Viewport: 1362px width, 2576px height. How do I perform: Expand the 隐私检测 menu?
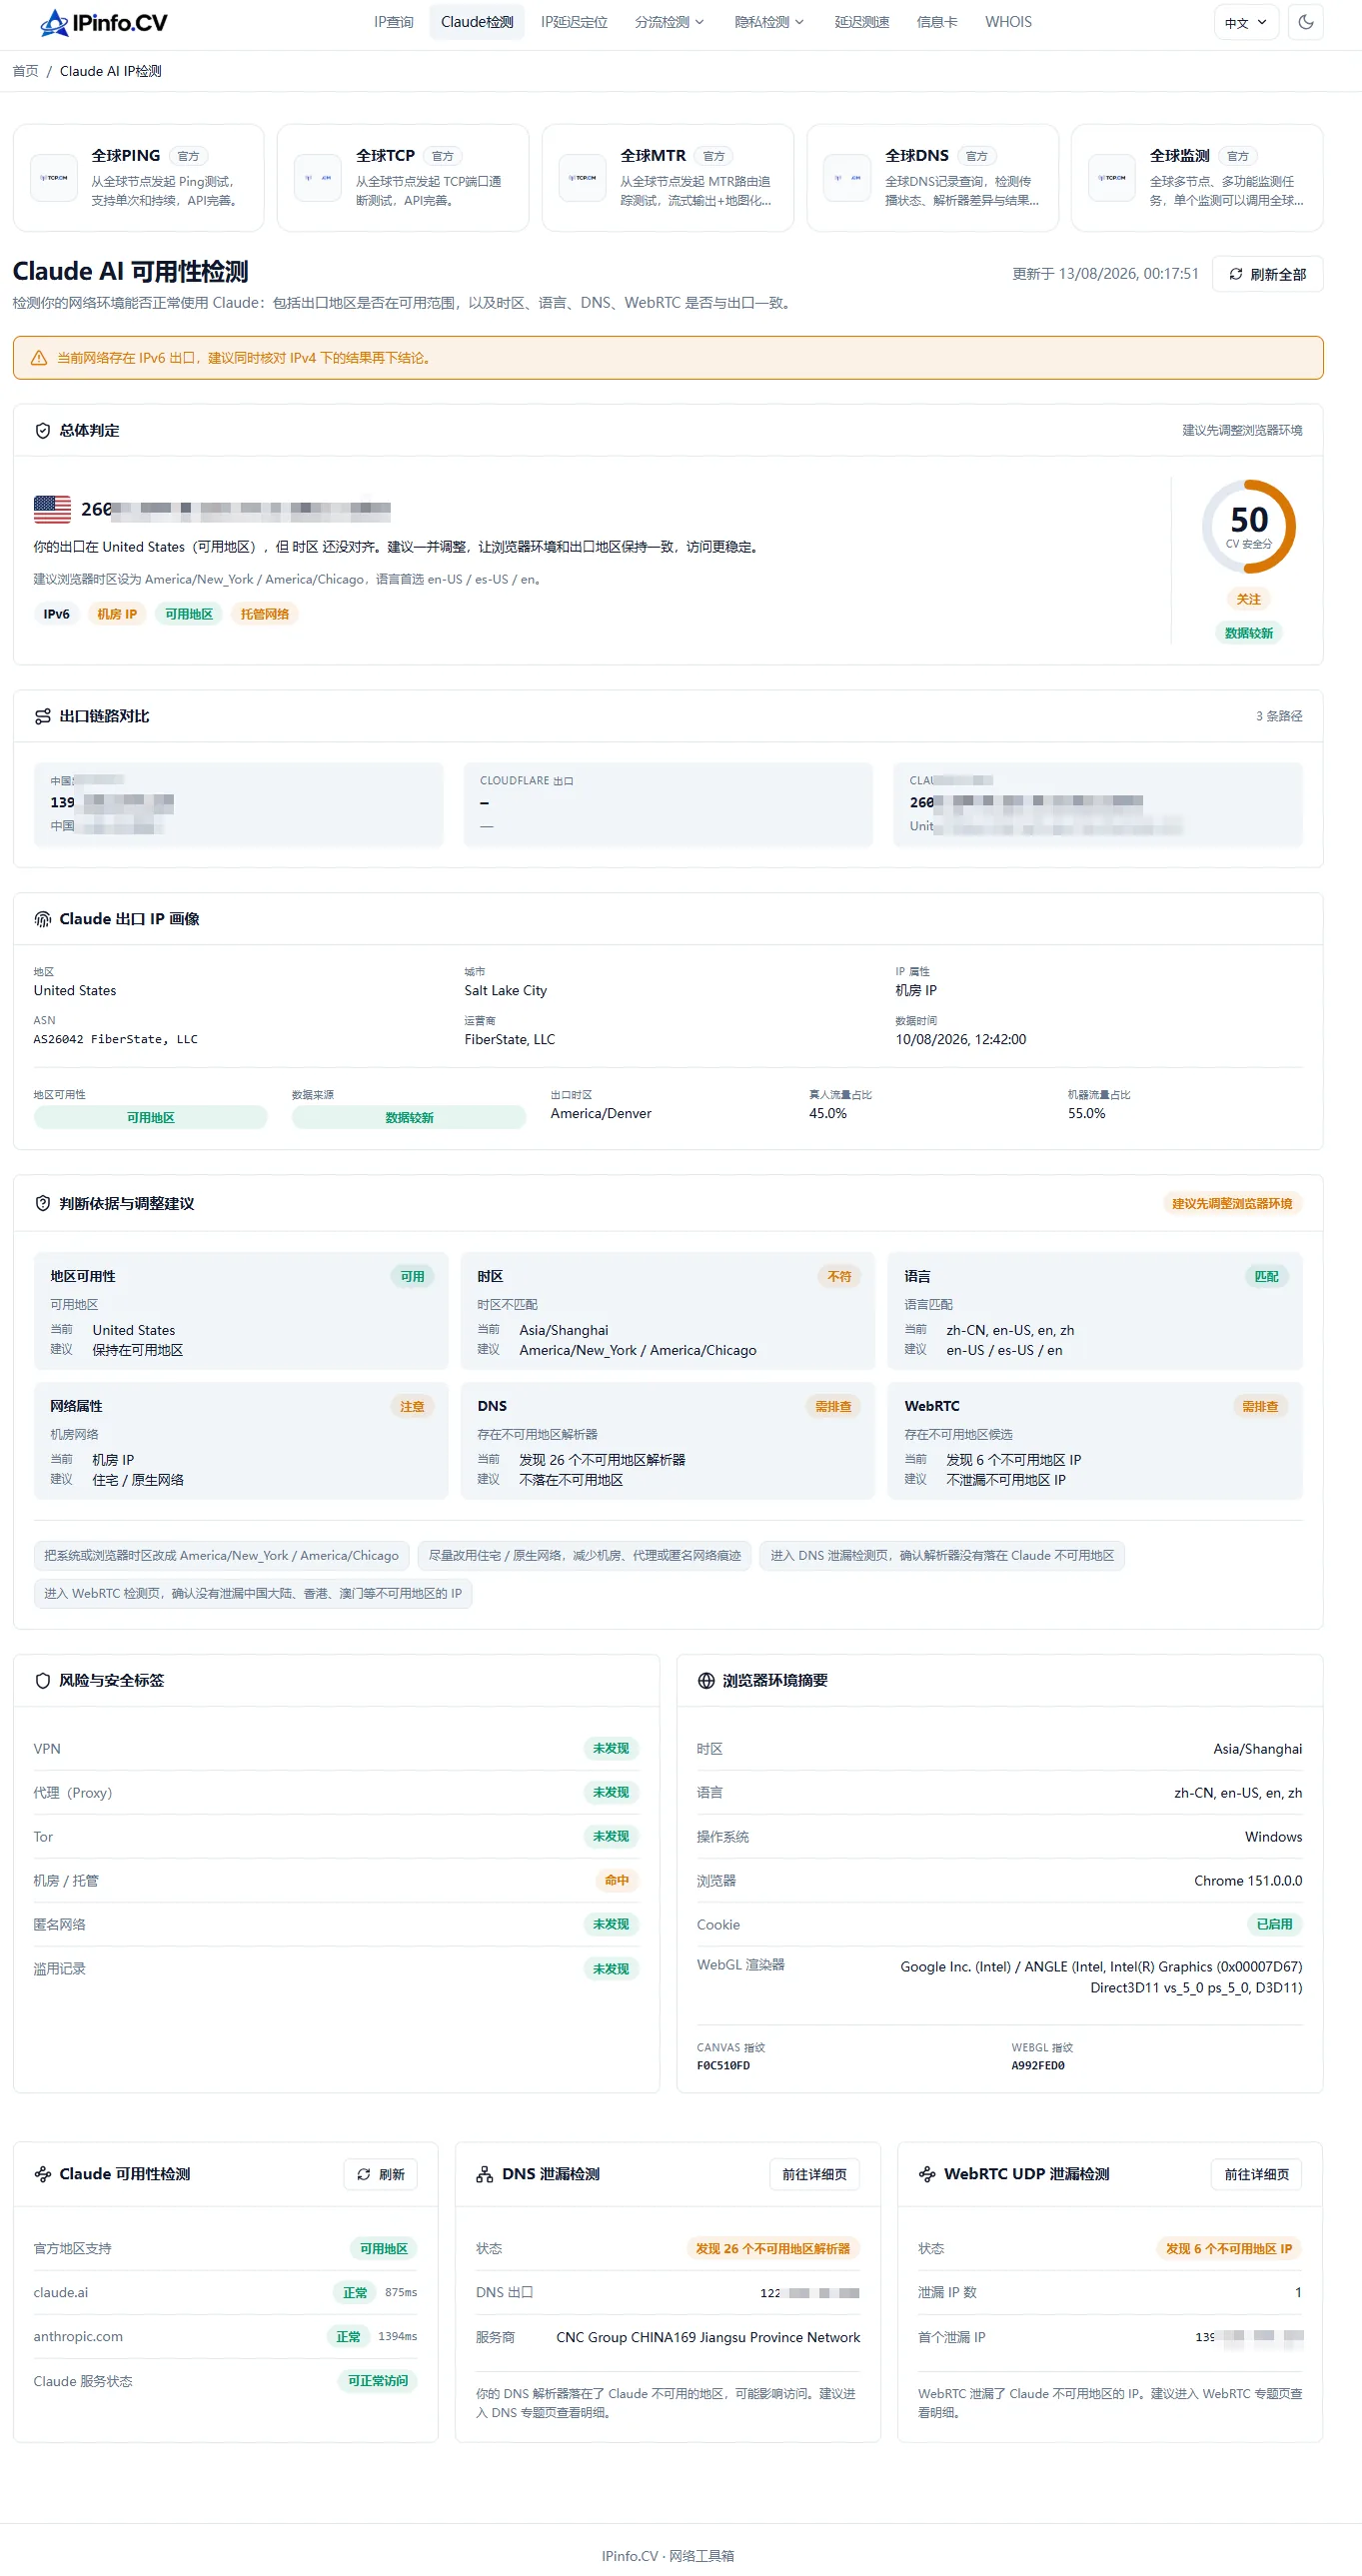click(769, 22)
